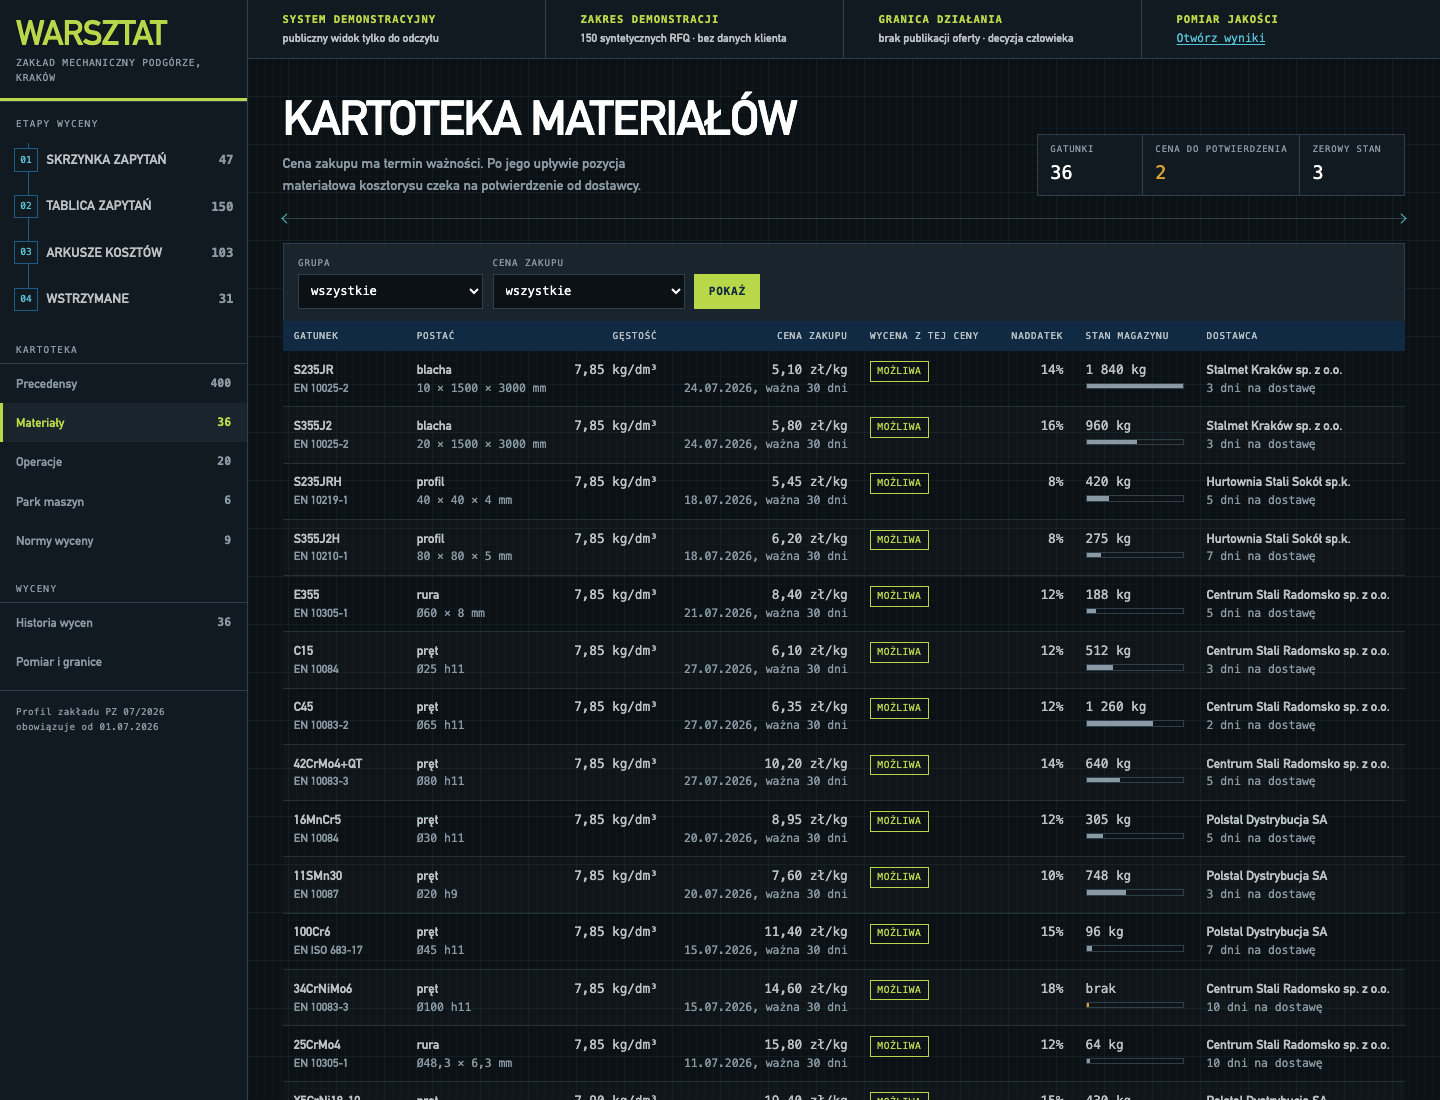Select the S235JRH grade cell
This screenshot has height=1100, width=1440.
[x=345, y=490]
